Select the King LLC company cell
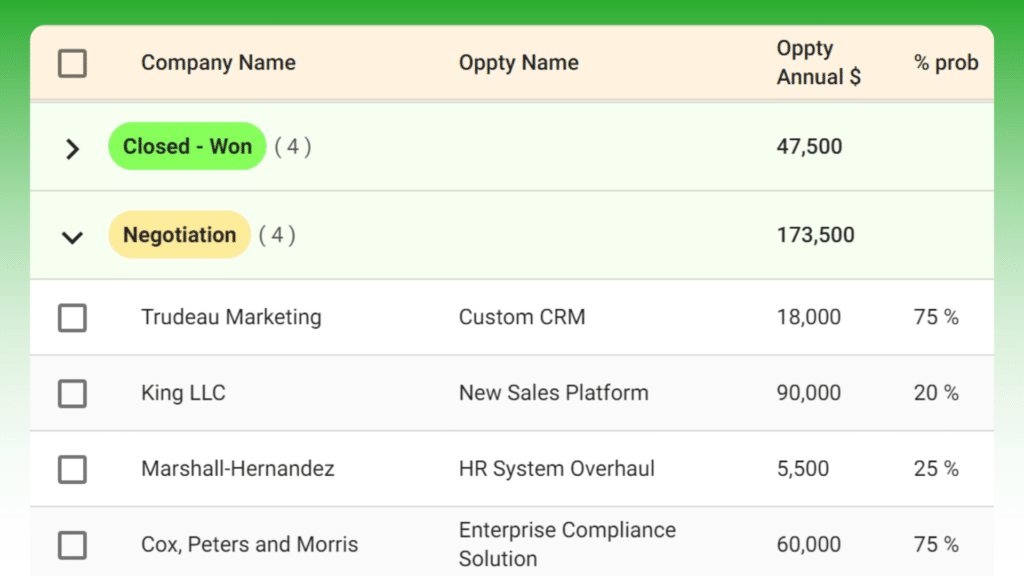 (x=183, y=392)
